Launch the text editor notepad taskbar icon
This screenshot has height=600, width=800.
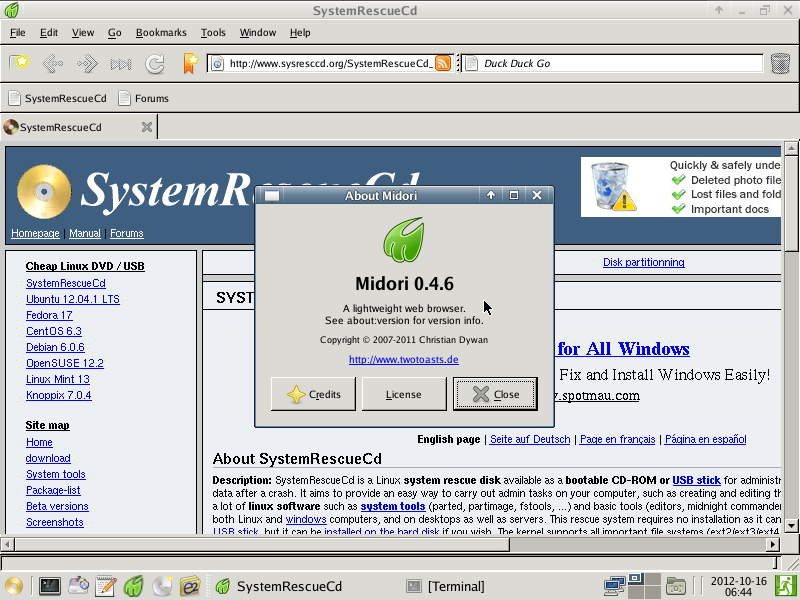click(106, 586)
